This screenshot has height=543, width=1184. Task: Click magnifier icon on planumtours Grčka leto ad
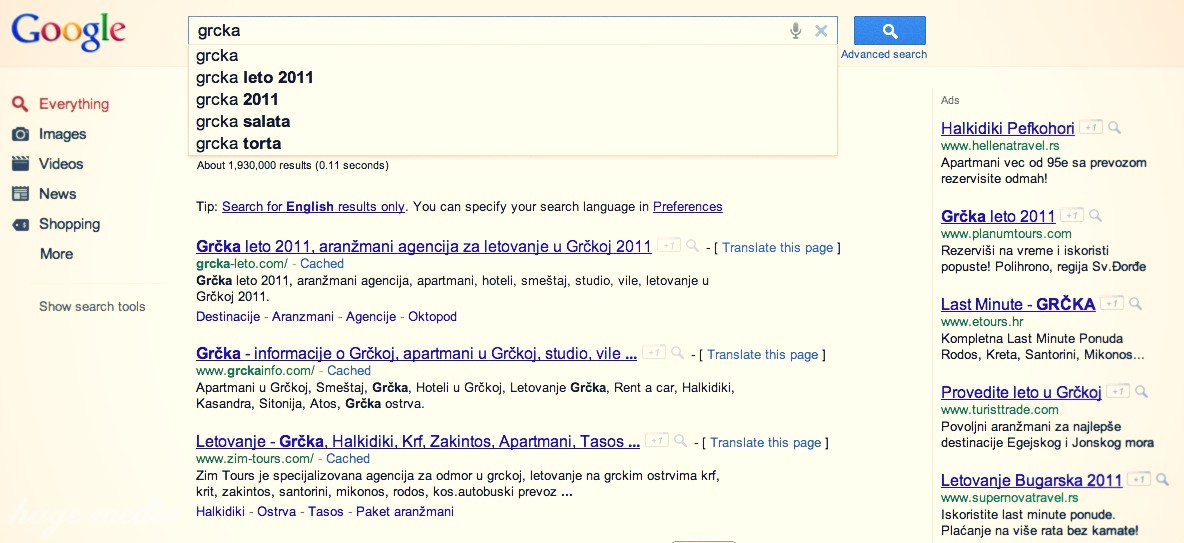coord(1096,215)
